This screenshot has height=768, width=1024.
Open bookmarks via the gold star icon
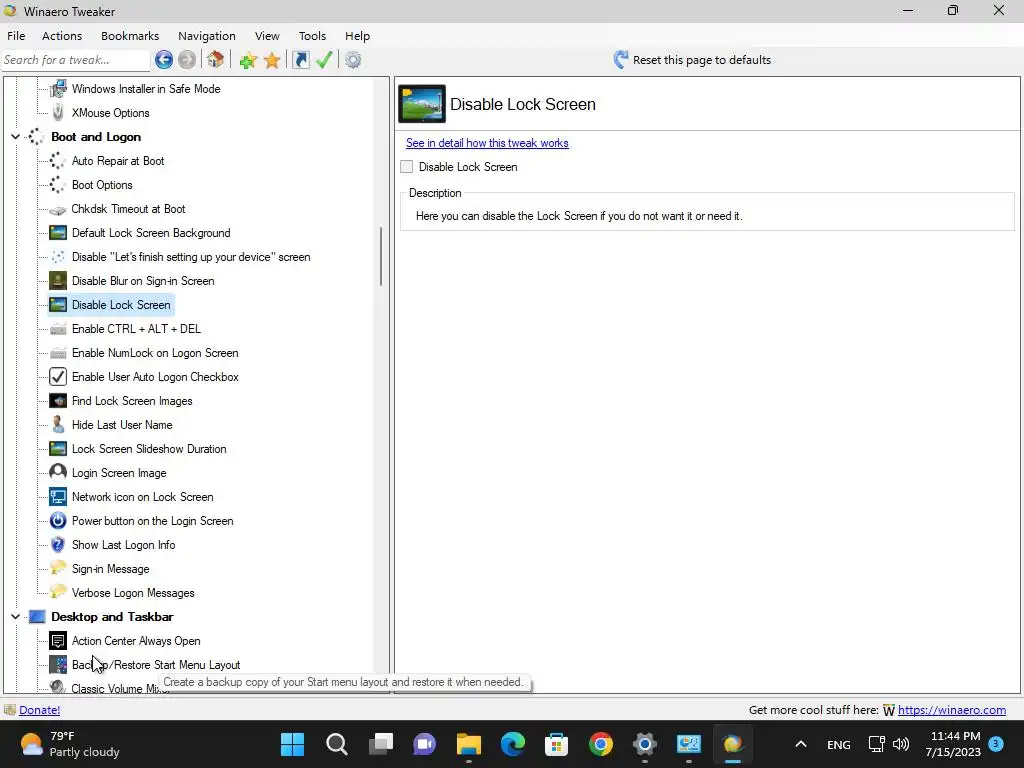[272, 60]
